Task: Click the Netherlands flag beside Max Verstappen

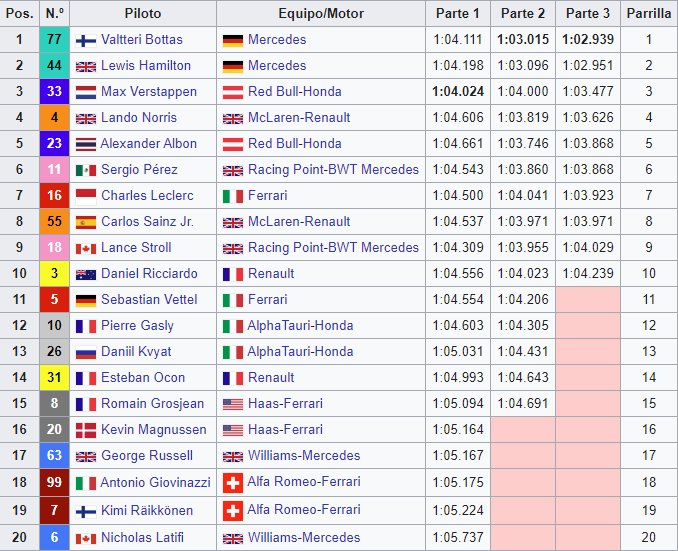Action: coord(86,92)
